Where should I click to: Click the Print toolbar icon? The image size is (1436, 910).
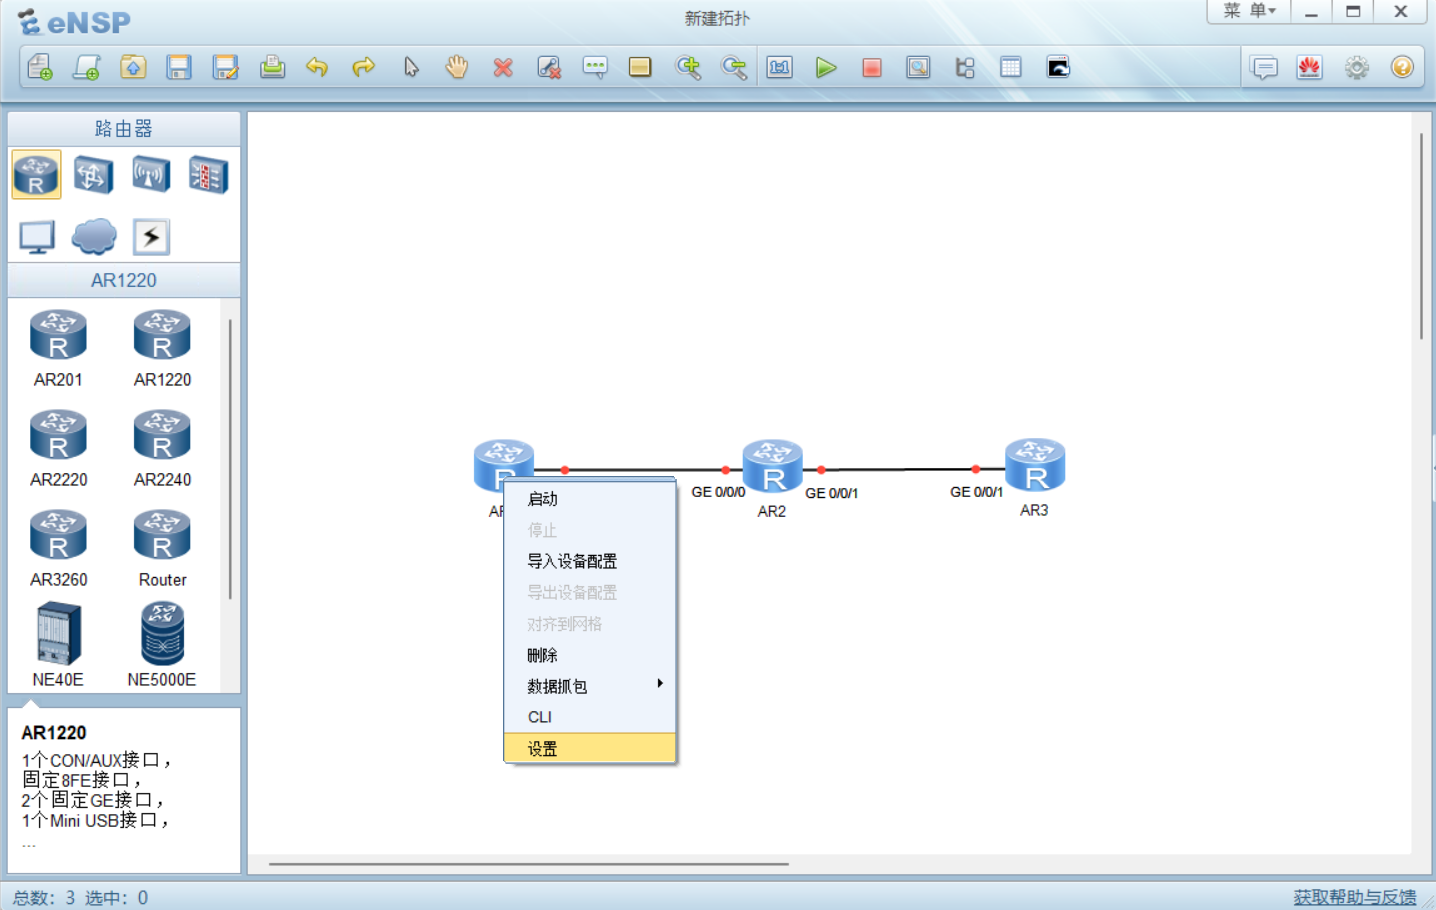pyautogui.click(x=272, y=67)
